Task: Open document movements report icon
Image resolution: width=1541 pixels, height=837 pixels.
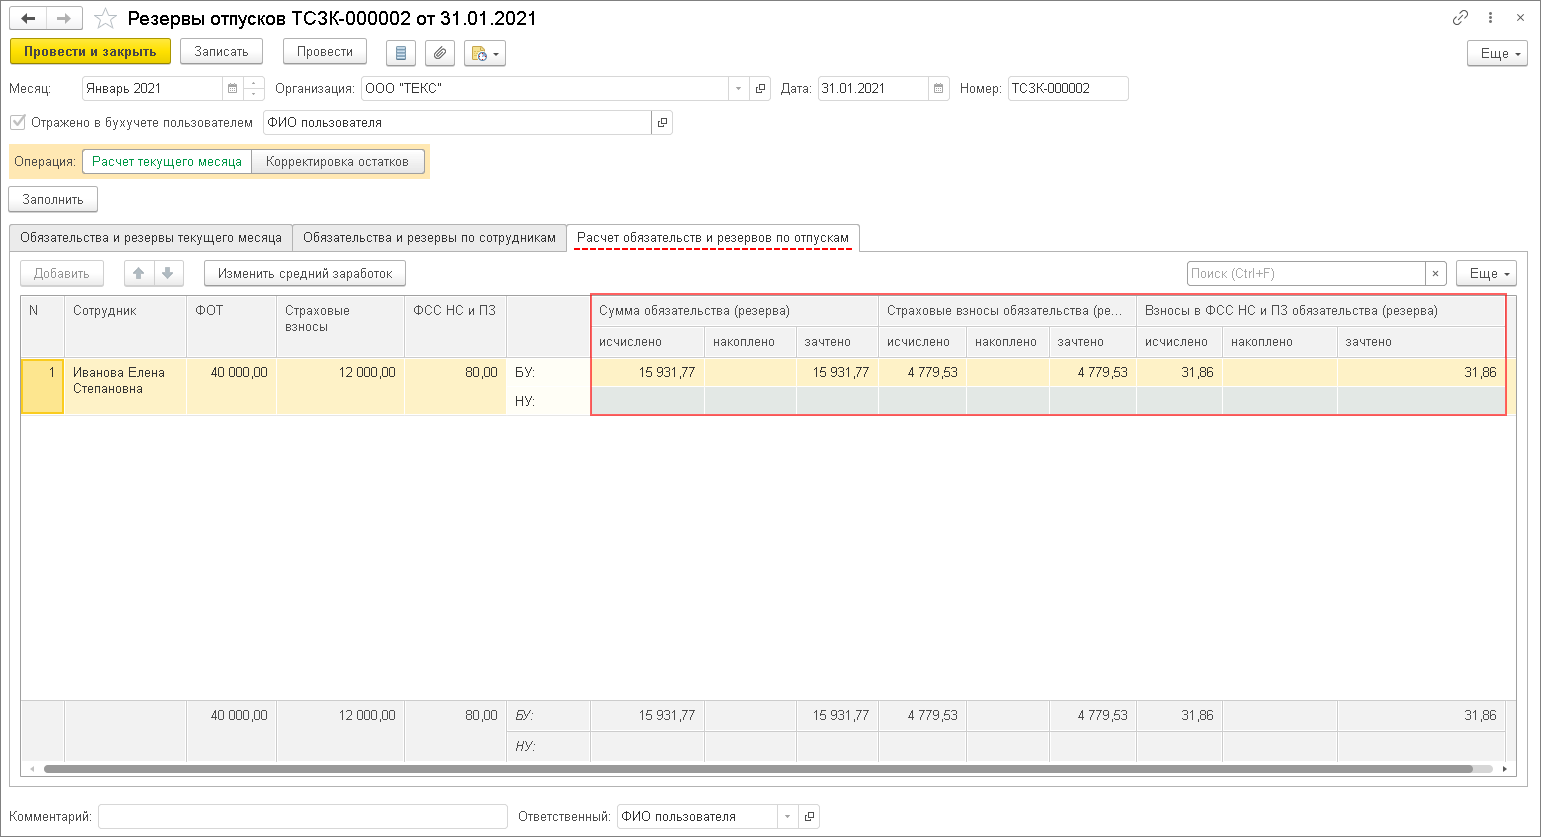Action: 401,53
